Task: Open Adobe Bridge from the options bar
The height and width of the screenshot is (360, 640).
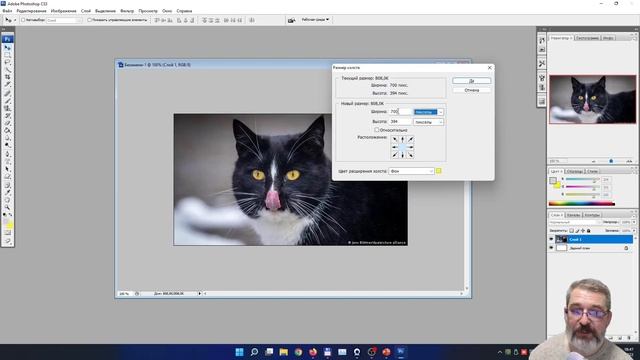Action: [x=291, y=20]
